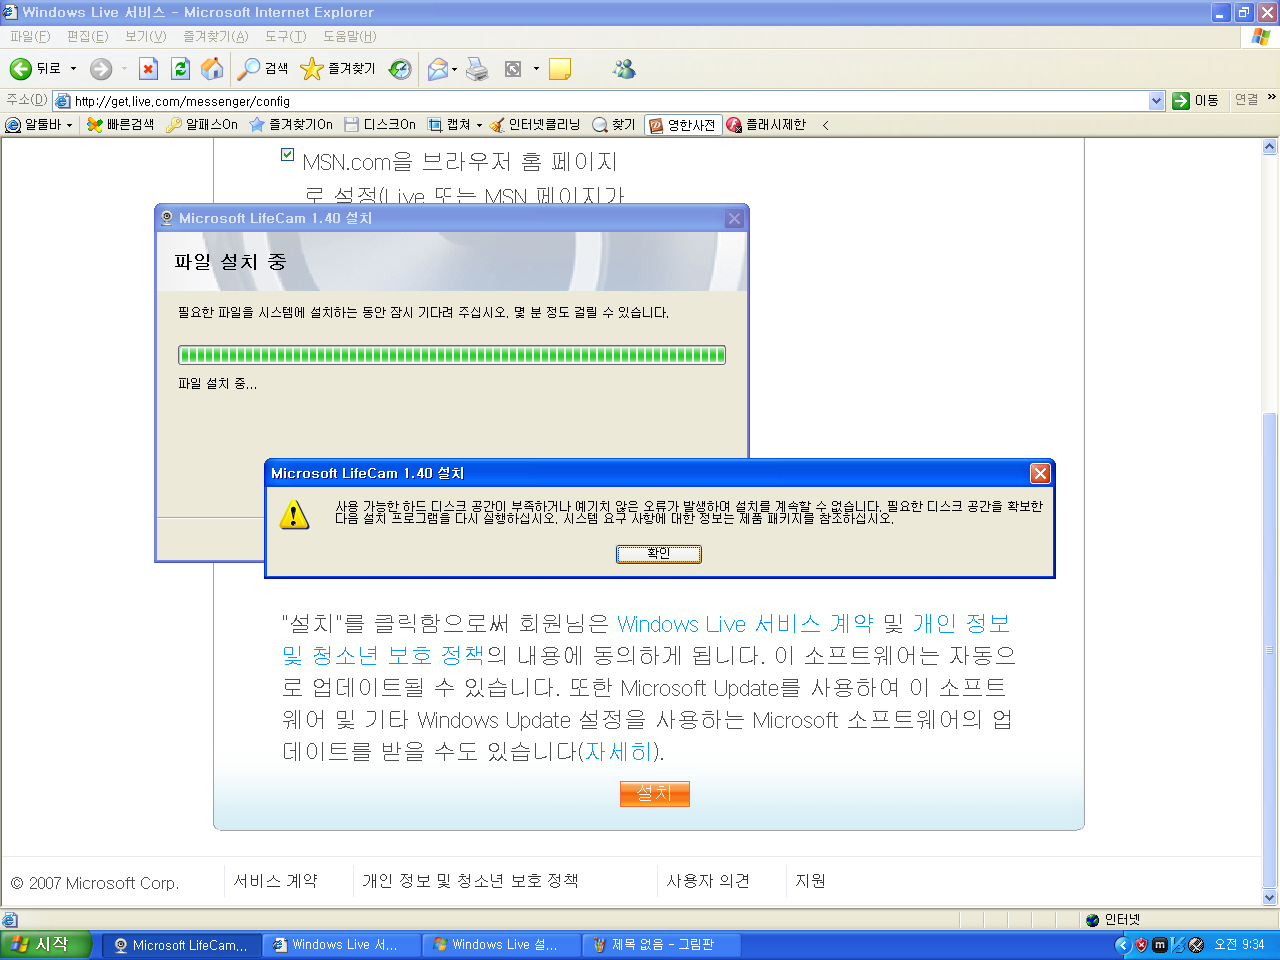
Task: Open the 즐겨찾기 favorites star button
Action: coord(338,68)
